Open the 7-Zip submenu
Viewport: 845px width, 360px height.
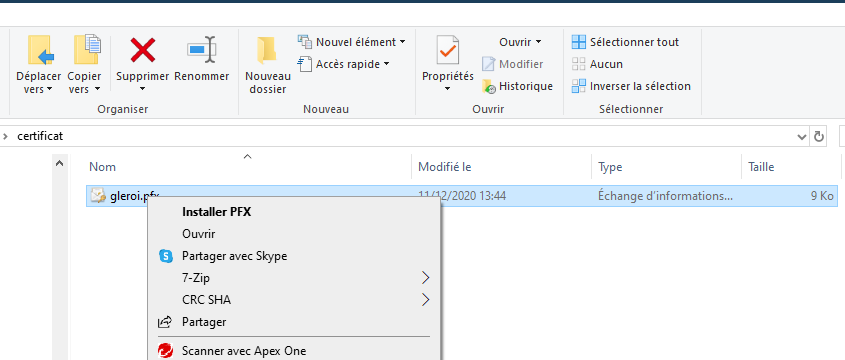tap(294, 278)
